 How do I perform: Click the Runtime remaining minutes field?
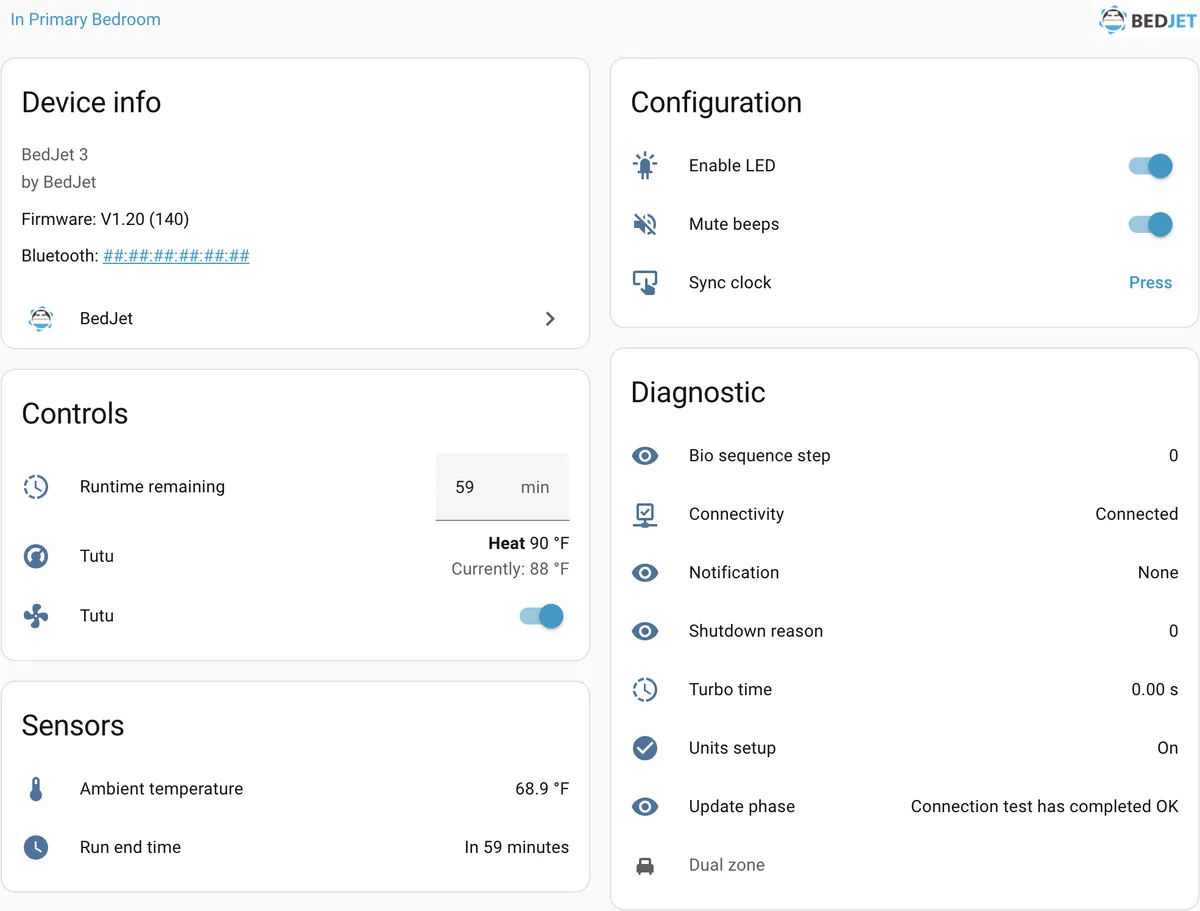coord(502,487)
